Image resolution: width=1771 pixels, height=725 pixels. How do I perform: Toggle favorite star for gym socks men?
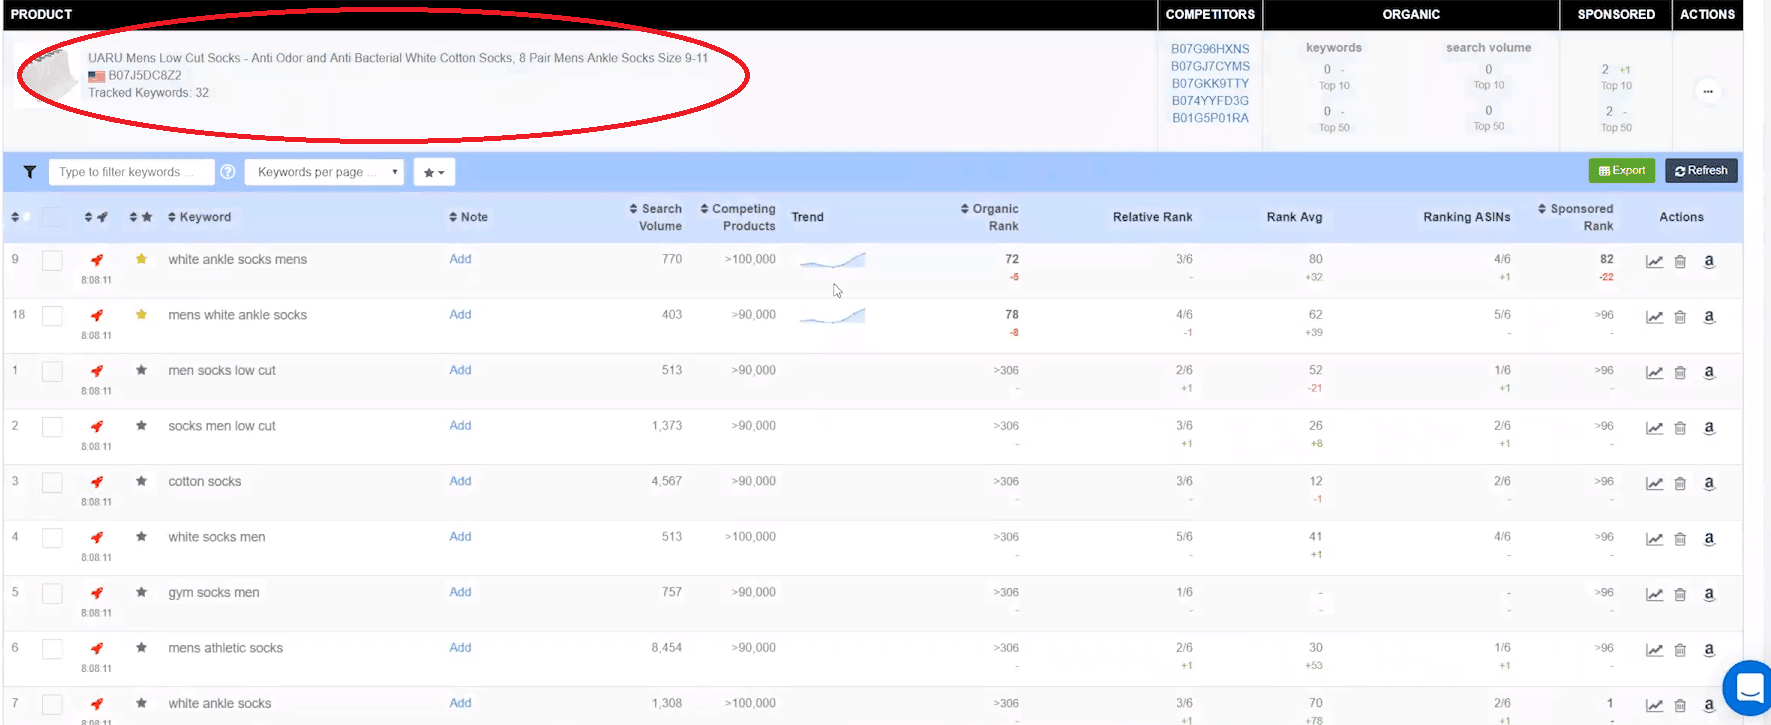[142, 592]
